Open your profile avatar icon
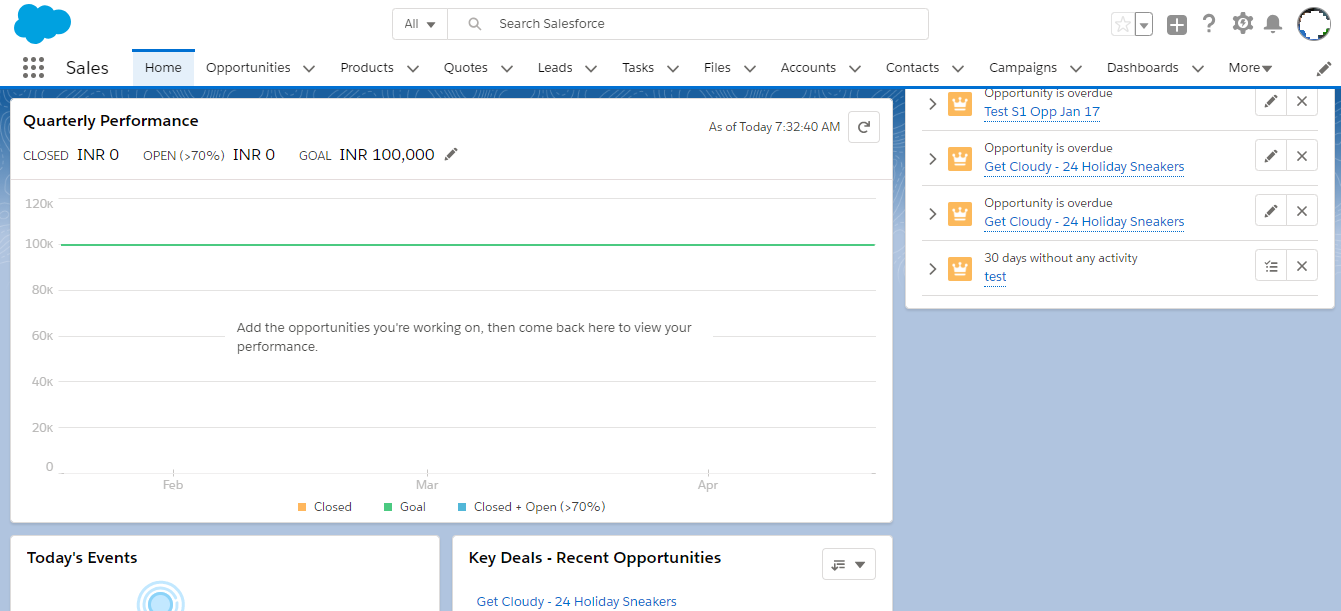This screenshot has height=611, width=1341. [x=1313, y=22]
